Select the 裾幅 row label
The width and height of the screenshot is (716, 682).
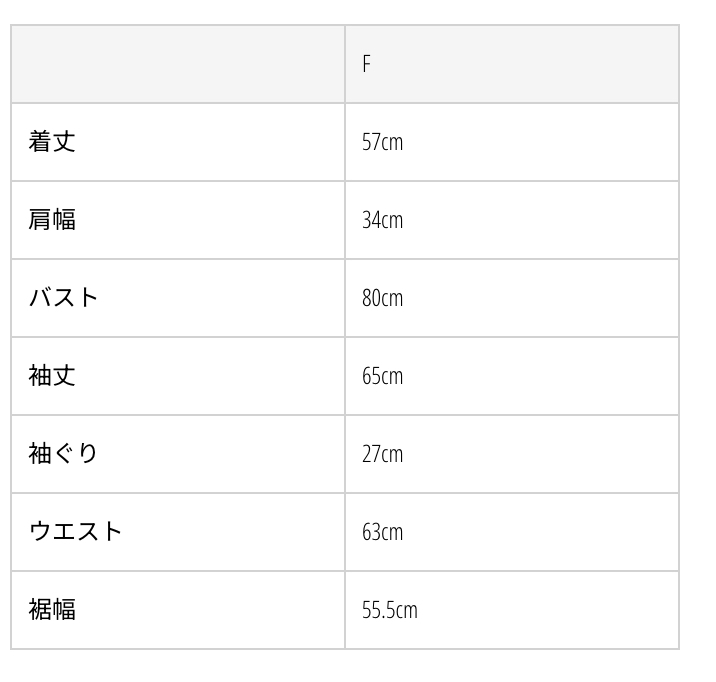(52, 610)
